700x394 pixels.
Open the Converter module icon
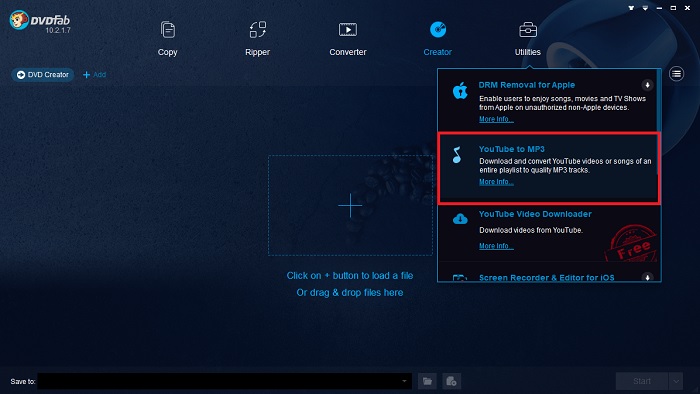pos(348,29)
